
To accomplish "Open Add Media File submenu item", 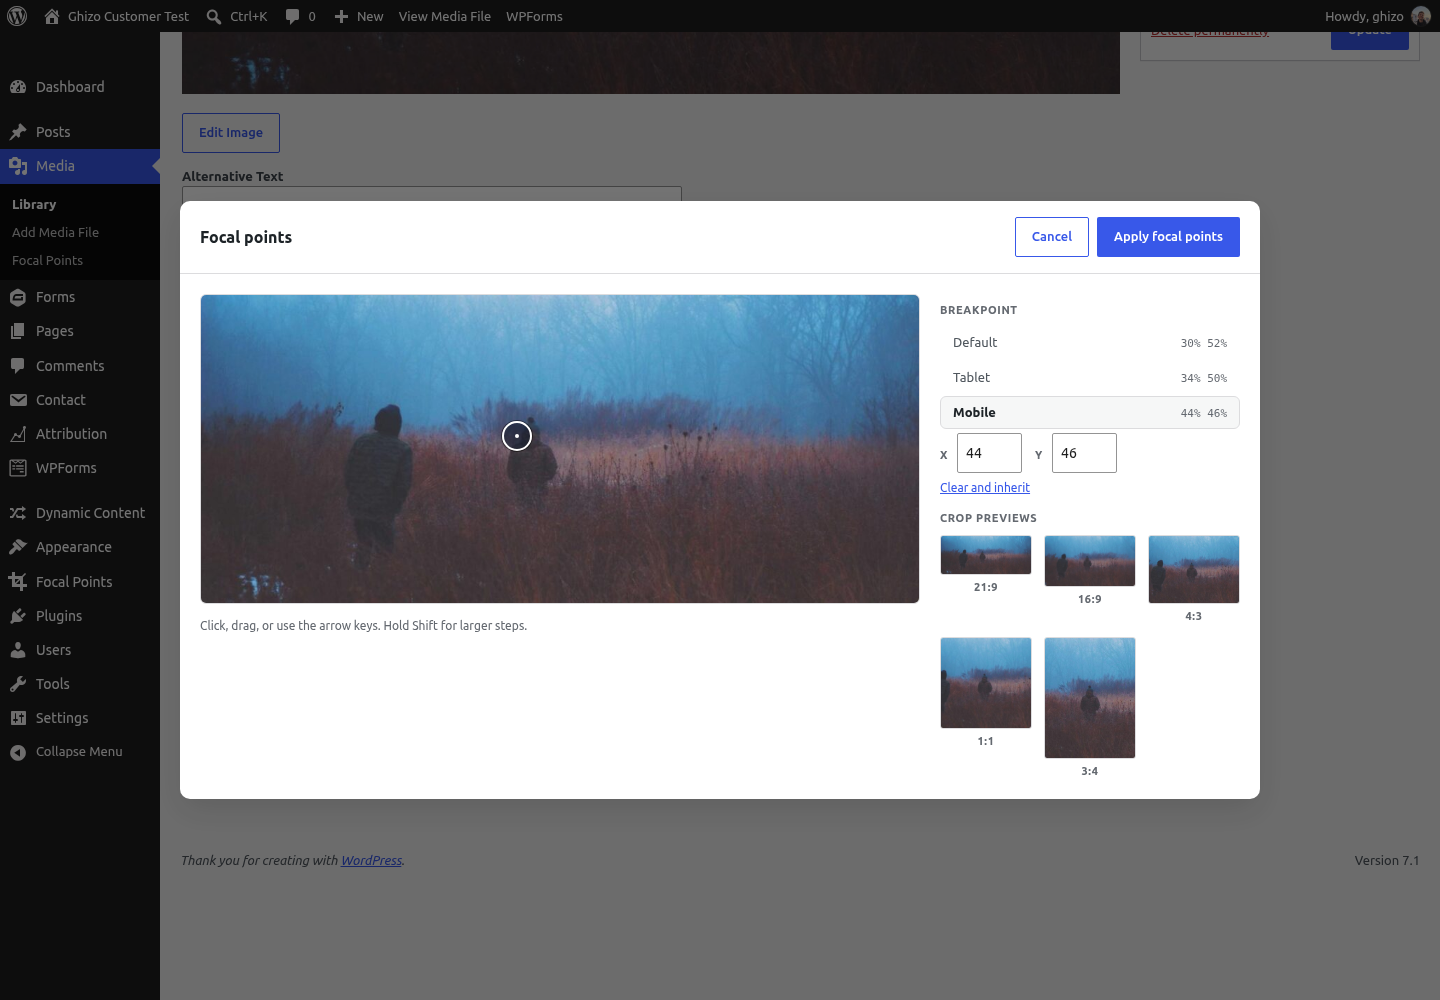I will coord(55,232).
